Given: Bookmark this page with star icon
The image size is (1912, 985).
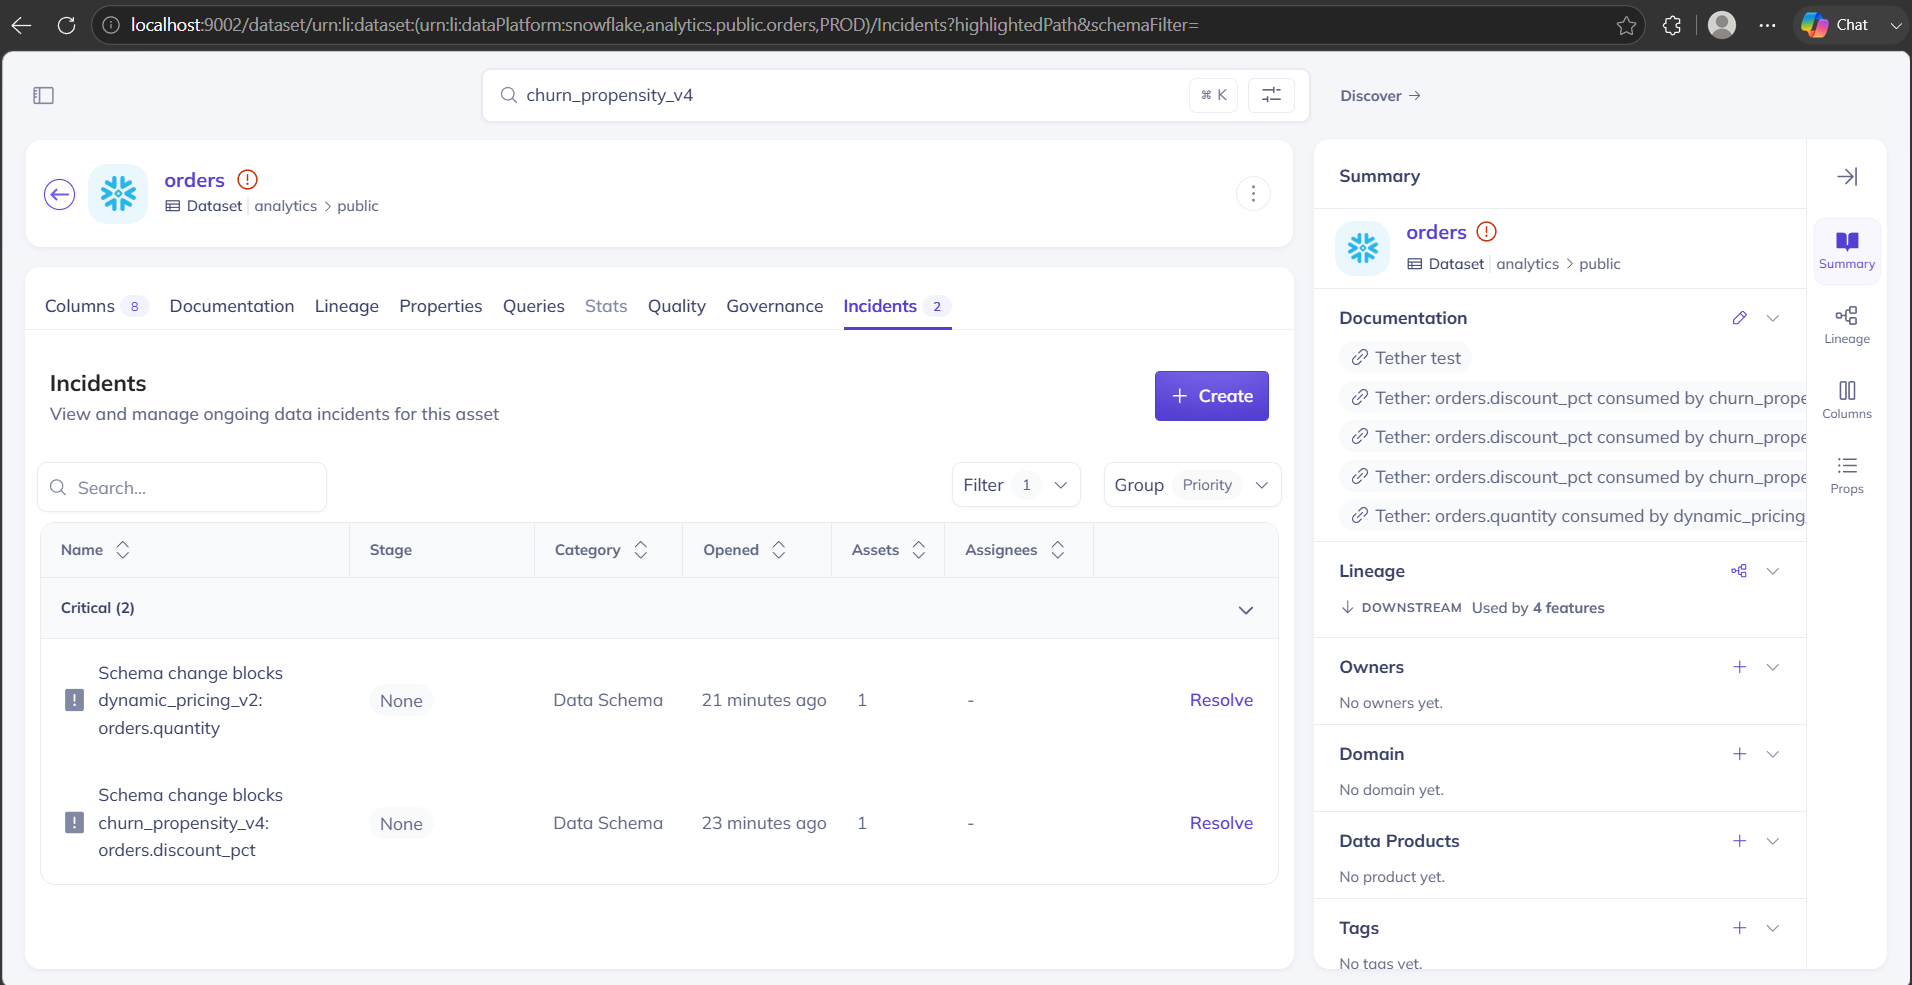Looking at the screenshot, I should [1627, 25].
